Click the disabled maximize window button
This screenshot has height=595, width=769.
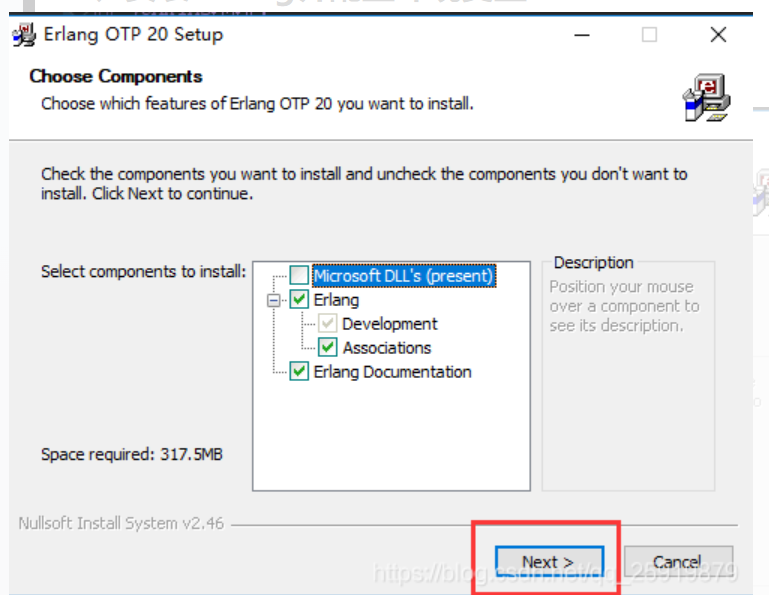click(649, 35)
